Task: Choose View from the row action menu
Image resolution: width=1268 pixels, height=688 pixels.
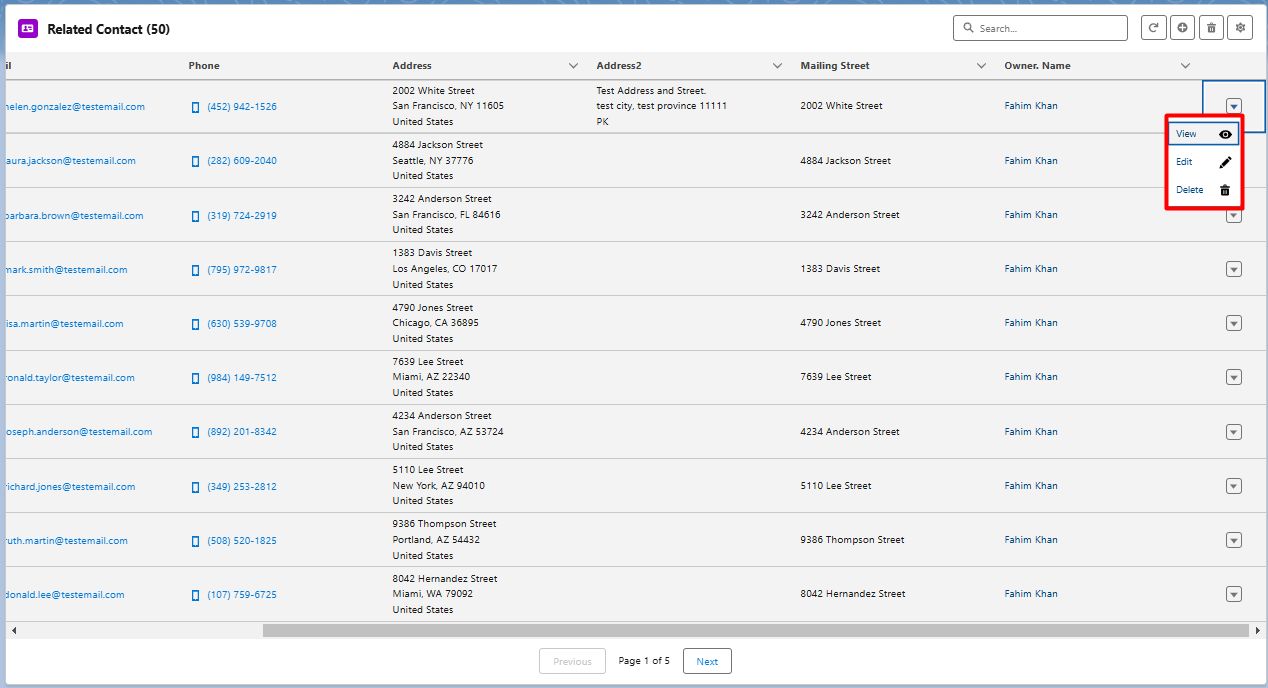Action: tap(1204, 134)
